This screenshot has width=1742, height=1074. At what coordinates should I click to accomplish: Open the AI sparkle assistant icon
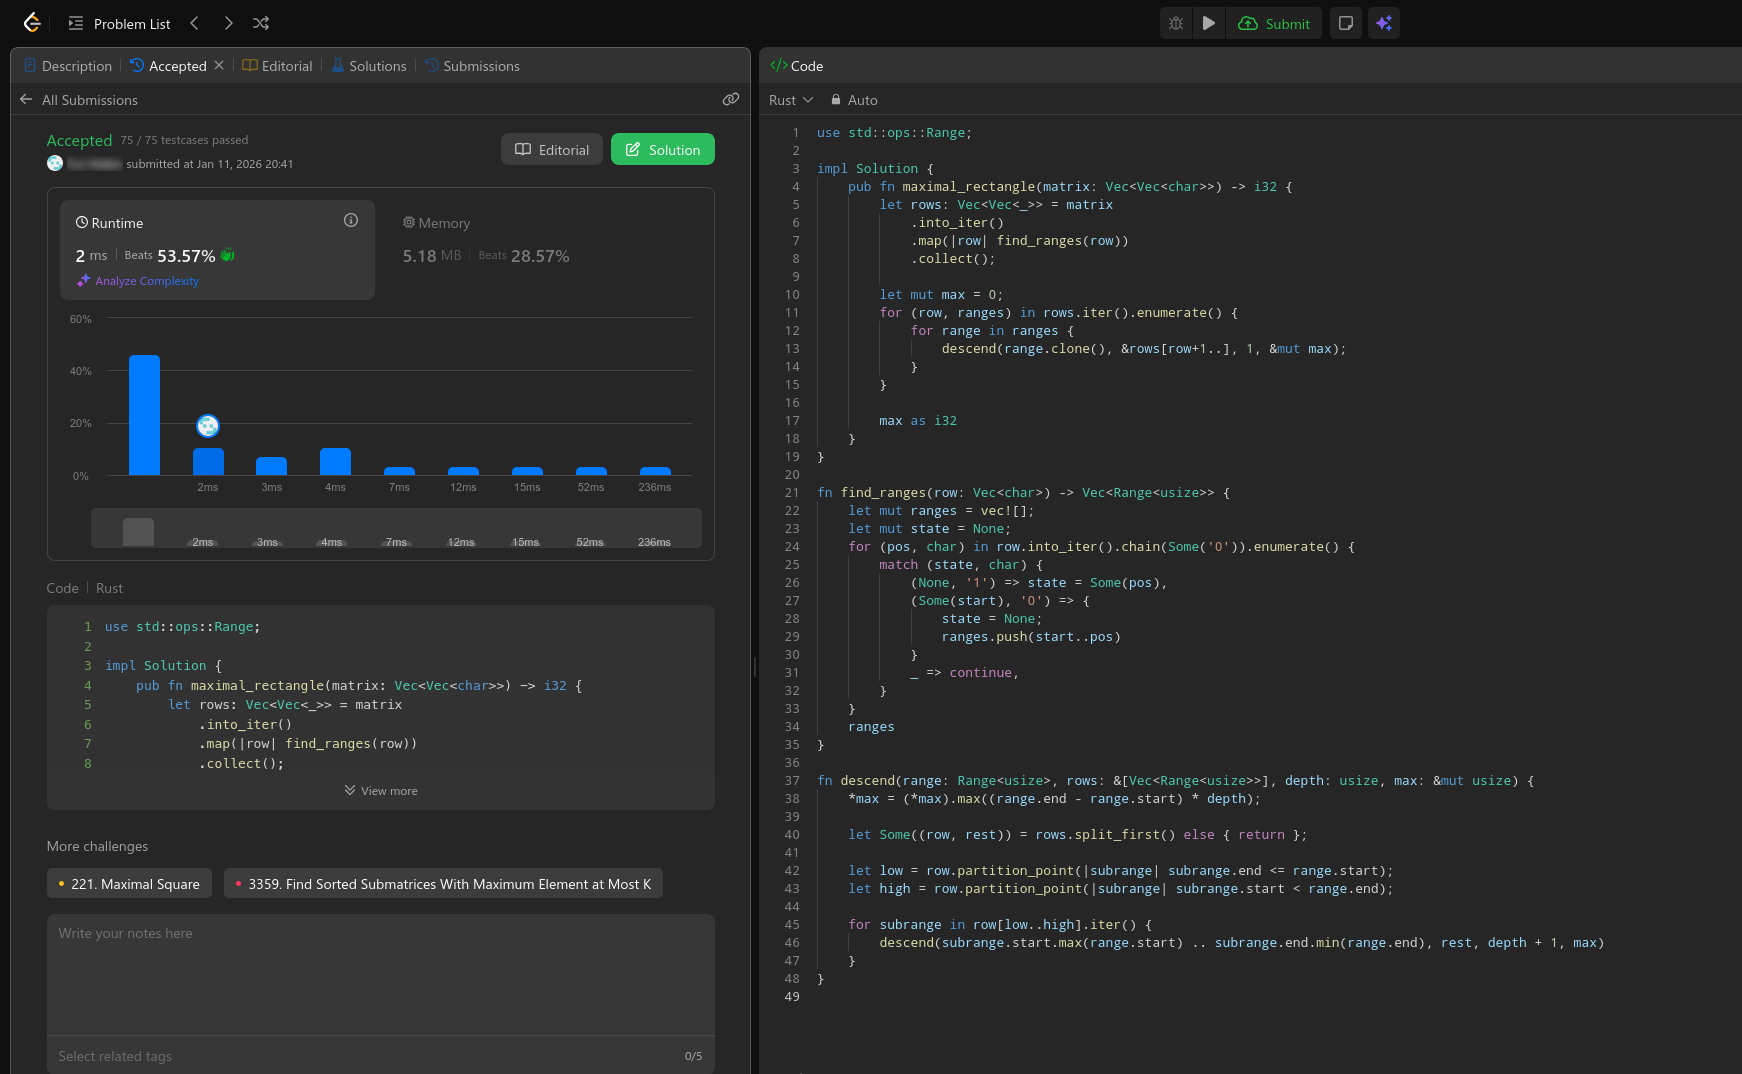point(1384,23)
